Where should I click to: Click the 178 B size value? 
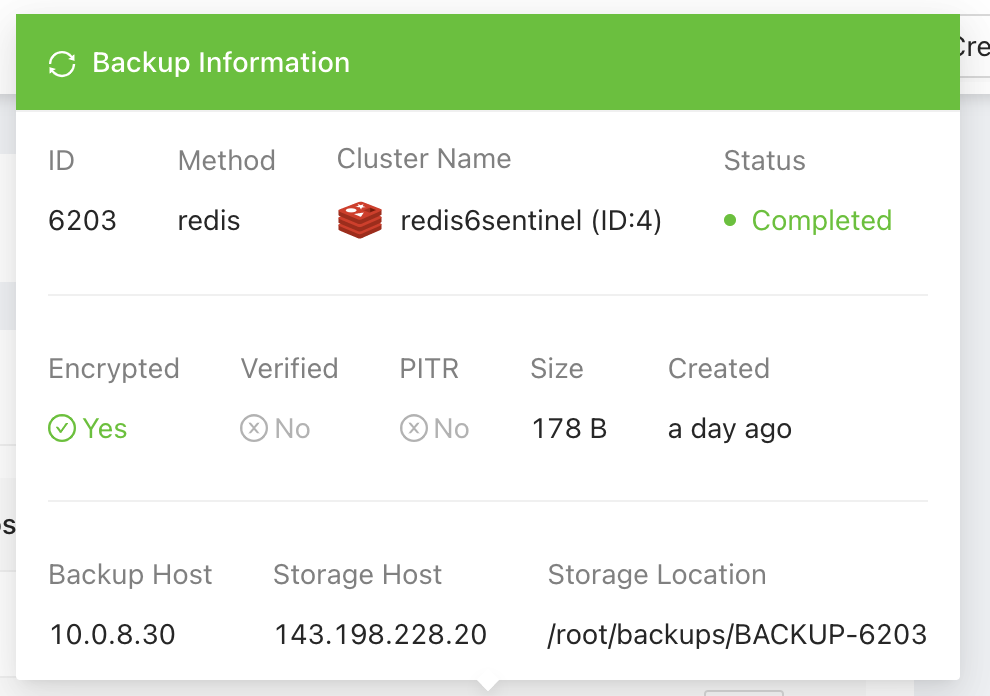pyautogui.click(x=569, y=429)
